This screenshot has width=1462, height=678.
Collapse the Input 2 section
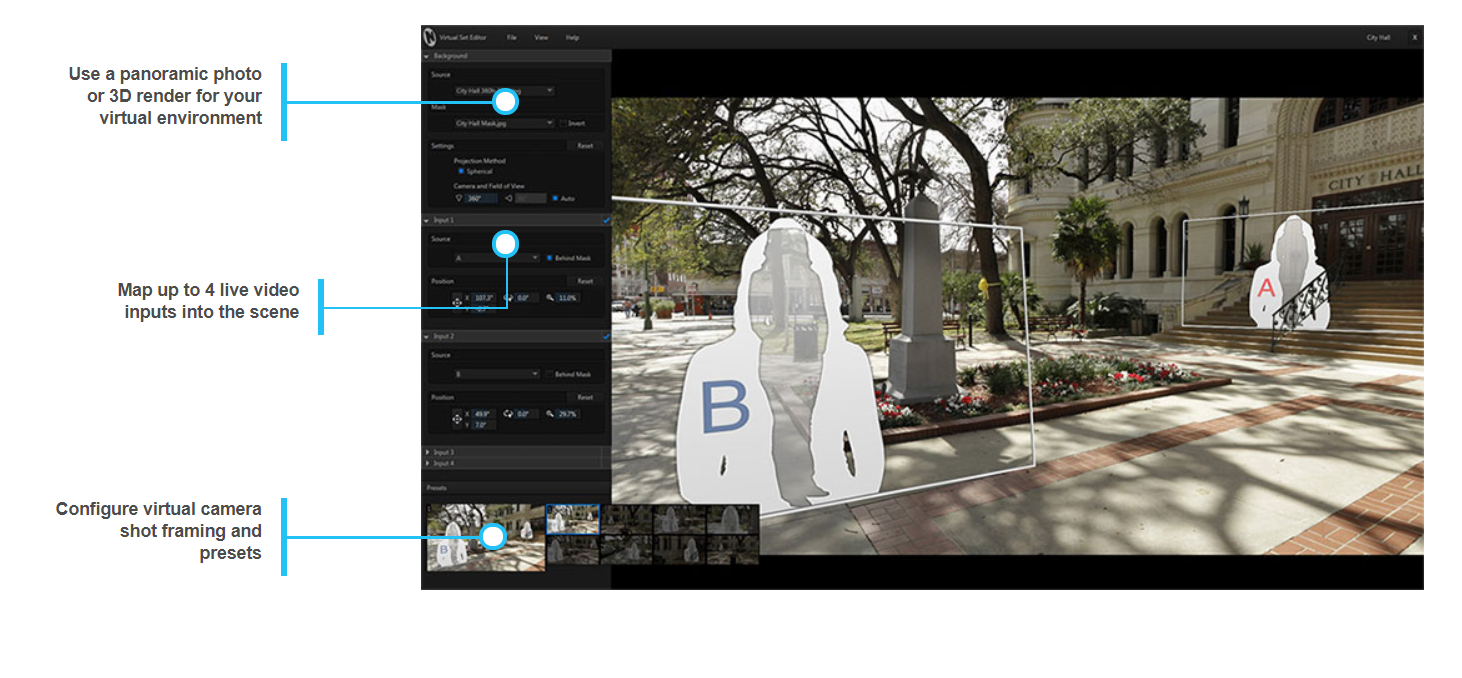[x=426, y=337]
